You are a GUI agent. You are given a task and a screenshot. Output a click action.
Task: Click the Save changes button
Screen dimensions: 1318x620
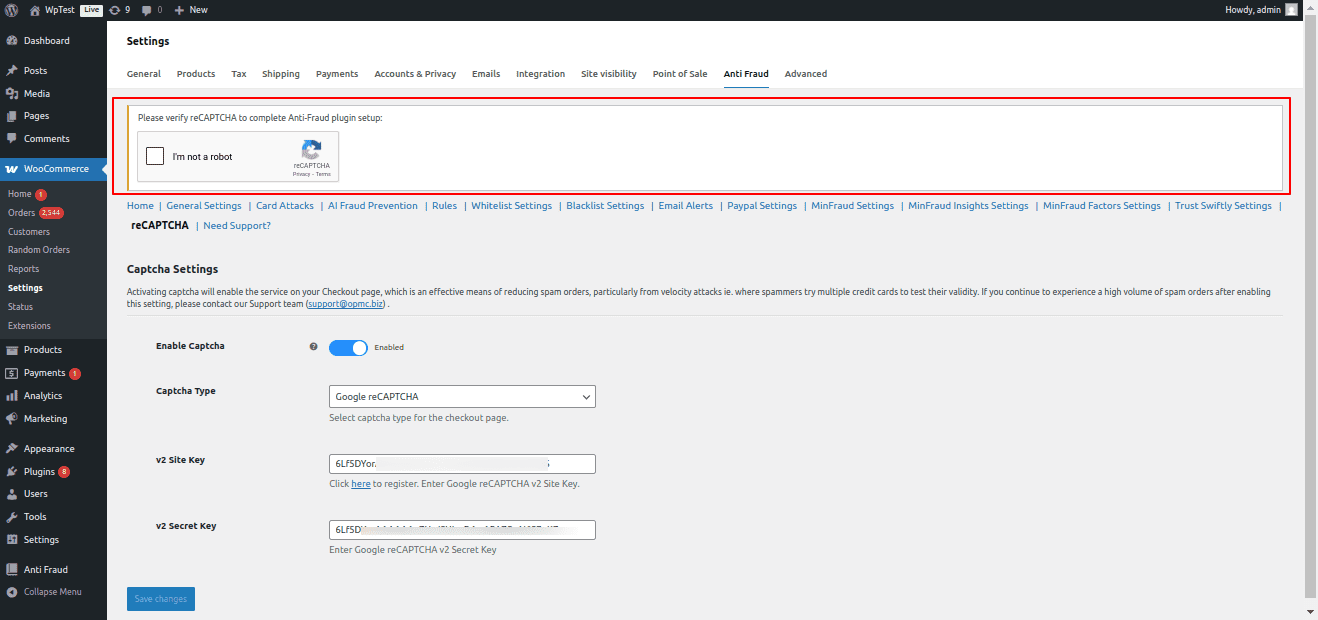pyautogui.click(x=161, y=599)
